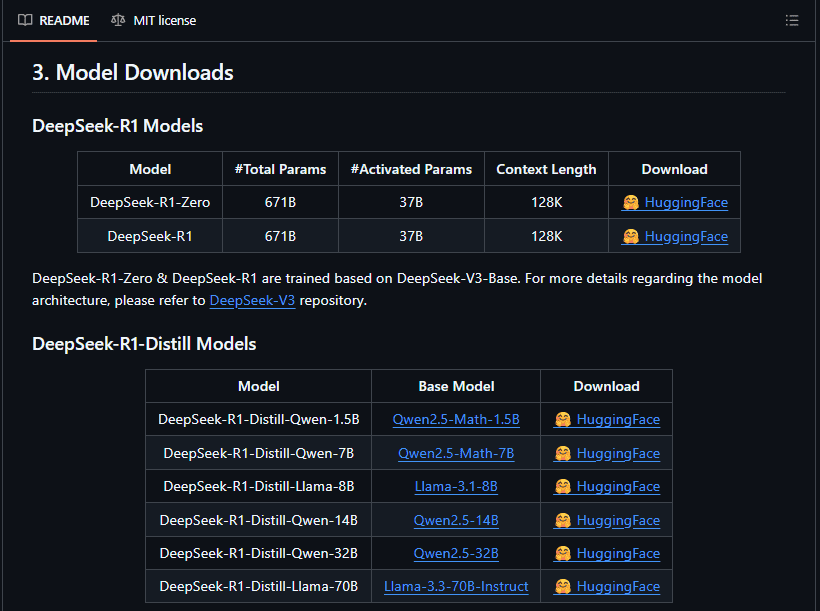The width and height of the screenshot is (820, 611).
Task: Select the 'DeepSeek-R1-Zero' model cell
Action: tap(150, 202)
